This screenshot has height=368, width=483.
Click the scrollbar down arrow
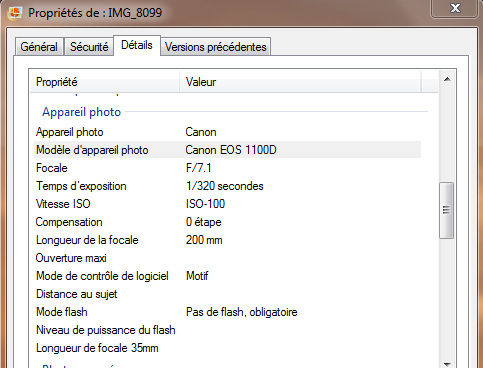(x=447, y=364)
